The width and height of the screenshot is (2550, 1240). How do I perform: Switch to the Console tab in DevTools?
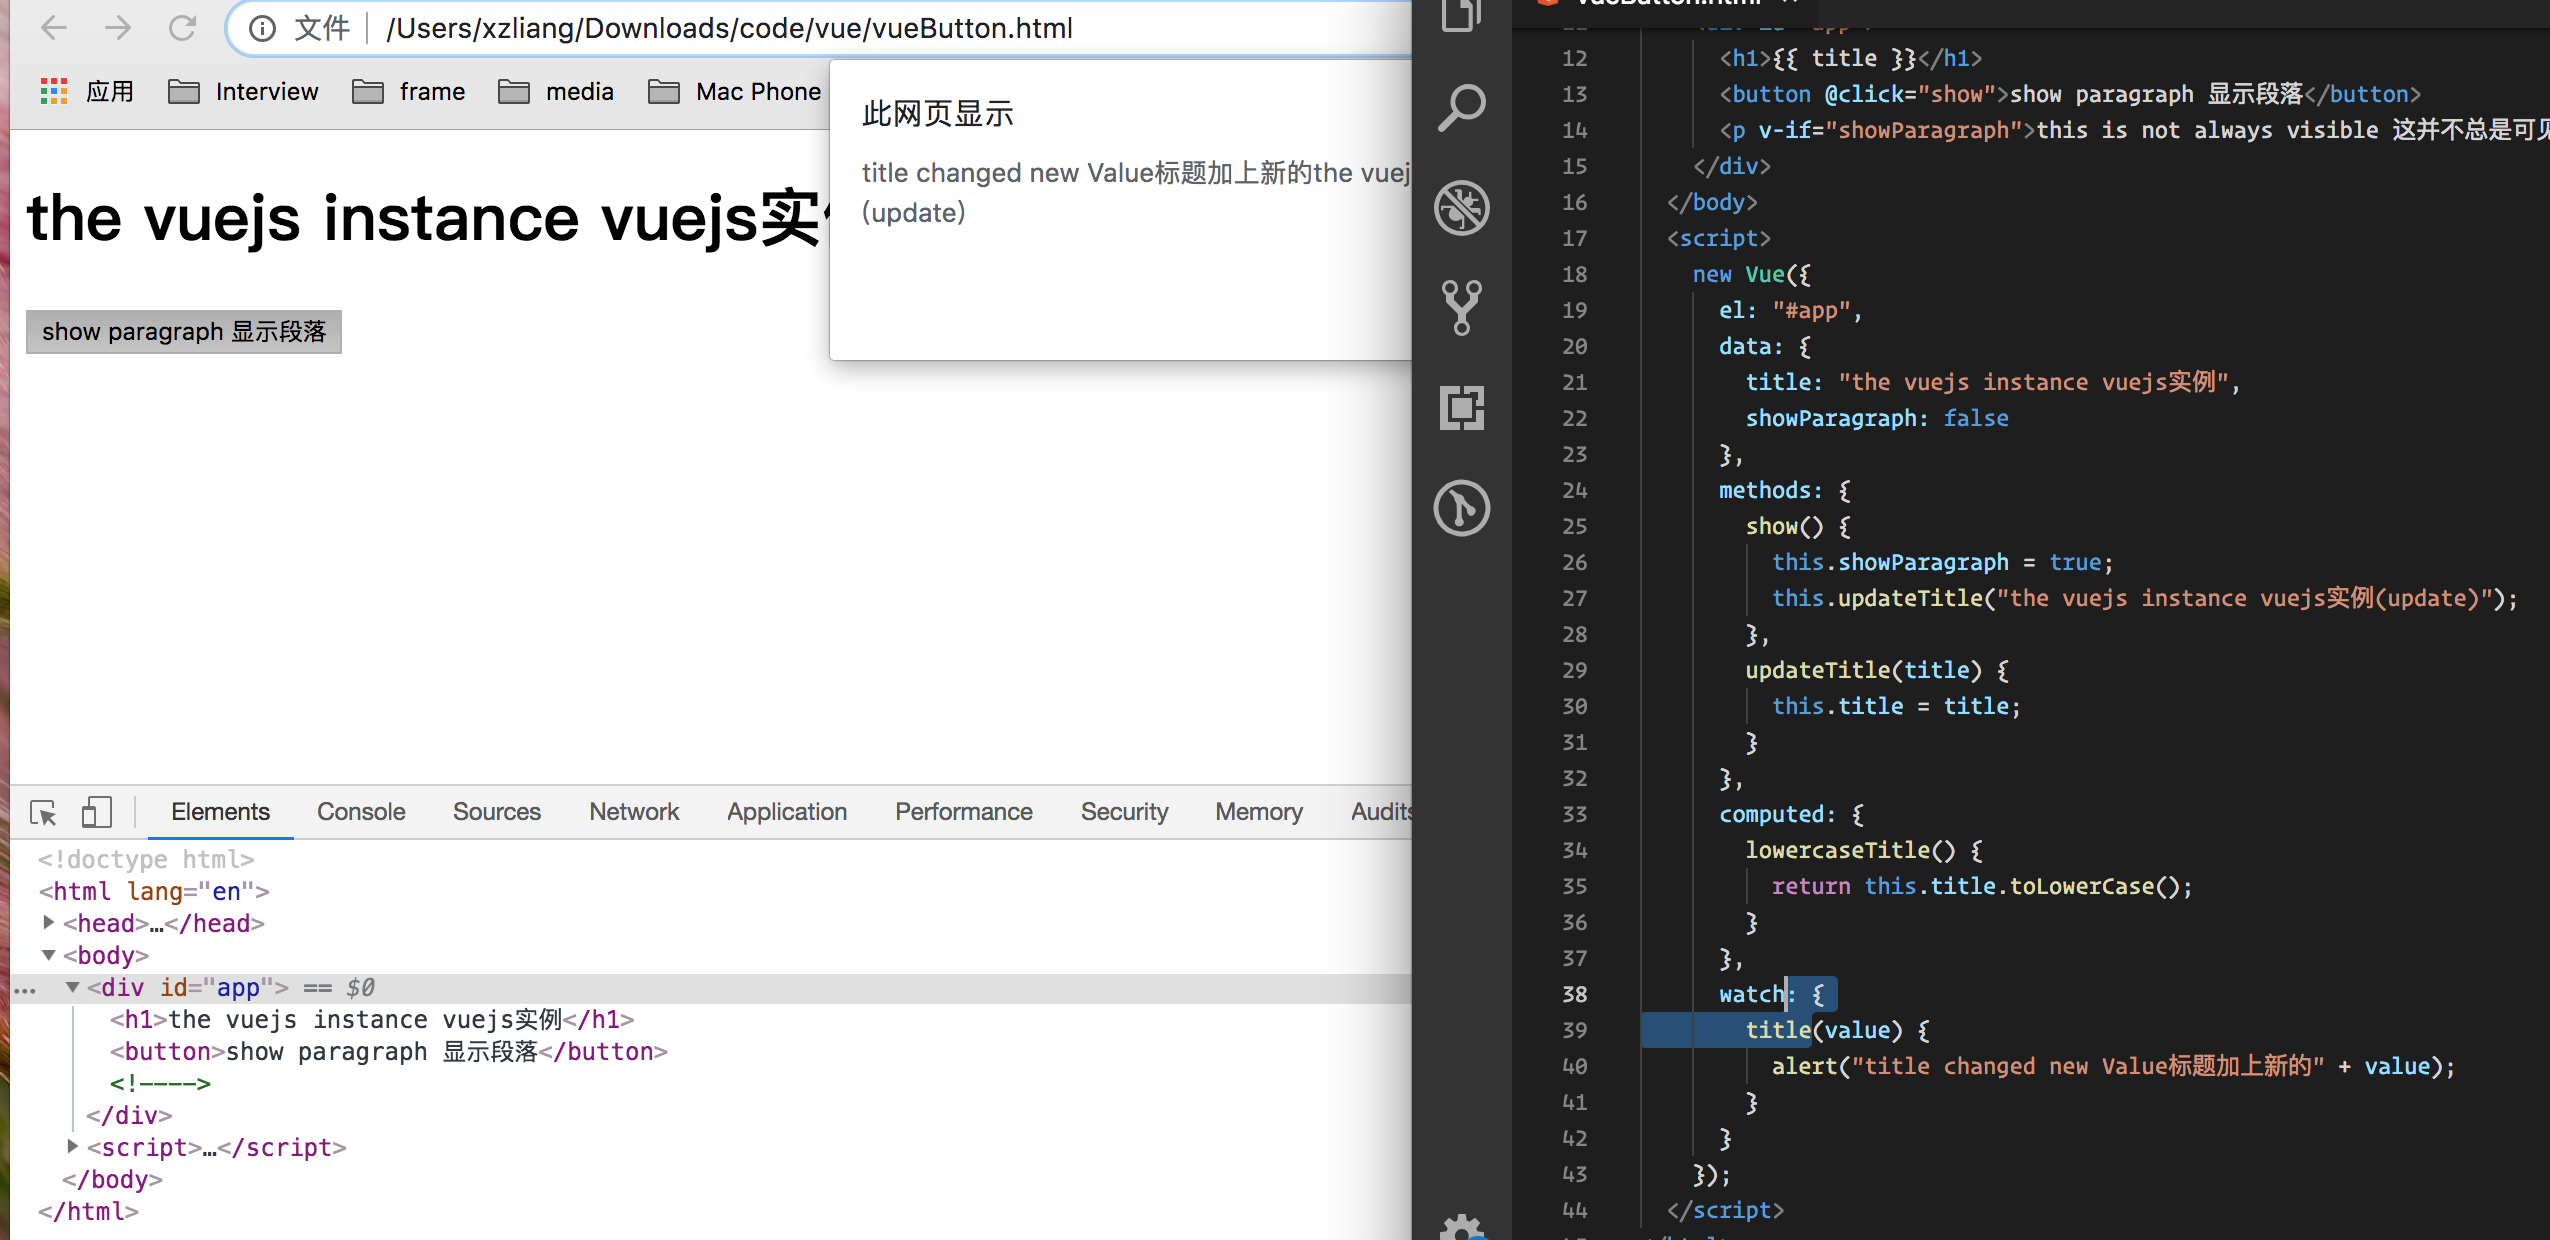click(x=361, y=812)
